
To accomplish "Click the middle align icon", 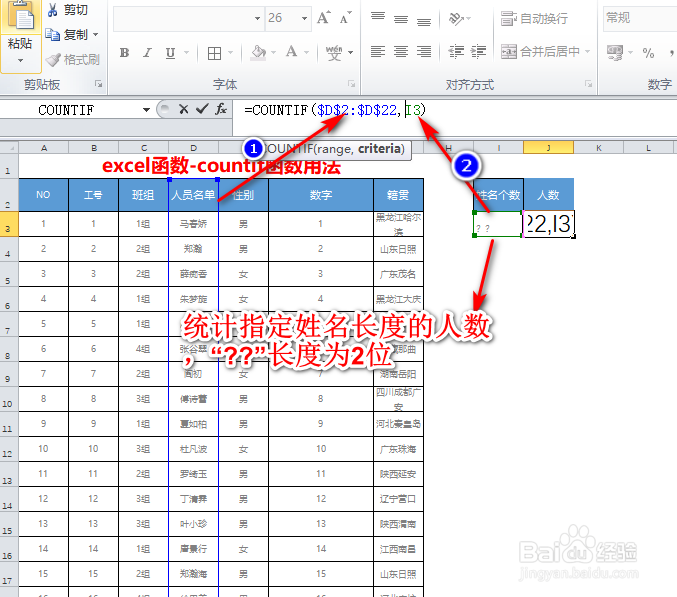I will tap(401, 19).
